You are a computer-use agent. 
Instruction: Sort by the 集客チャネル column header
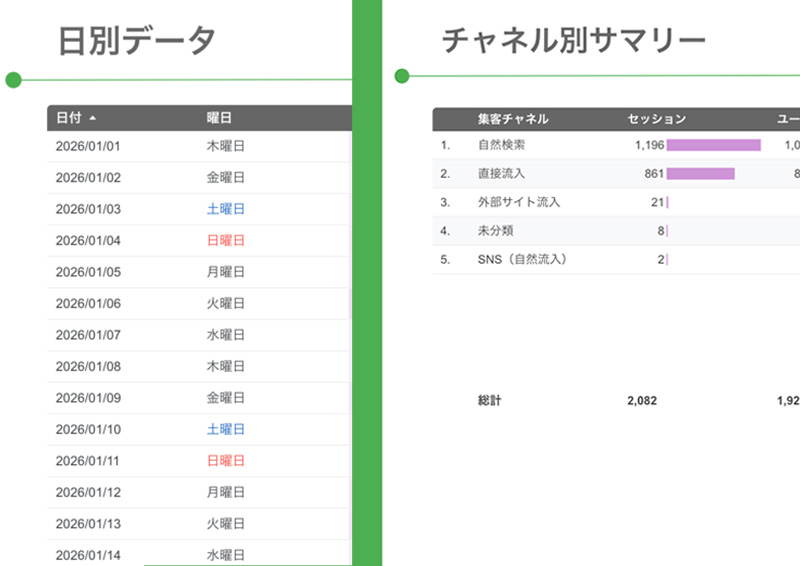point(512,119)
